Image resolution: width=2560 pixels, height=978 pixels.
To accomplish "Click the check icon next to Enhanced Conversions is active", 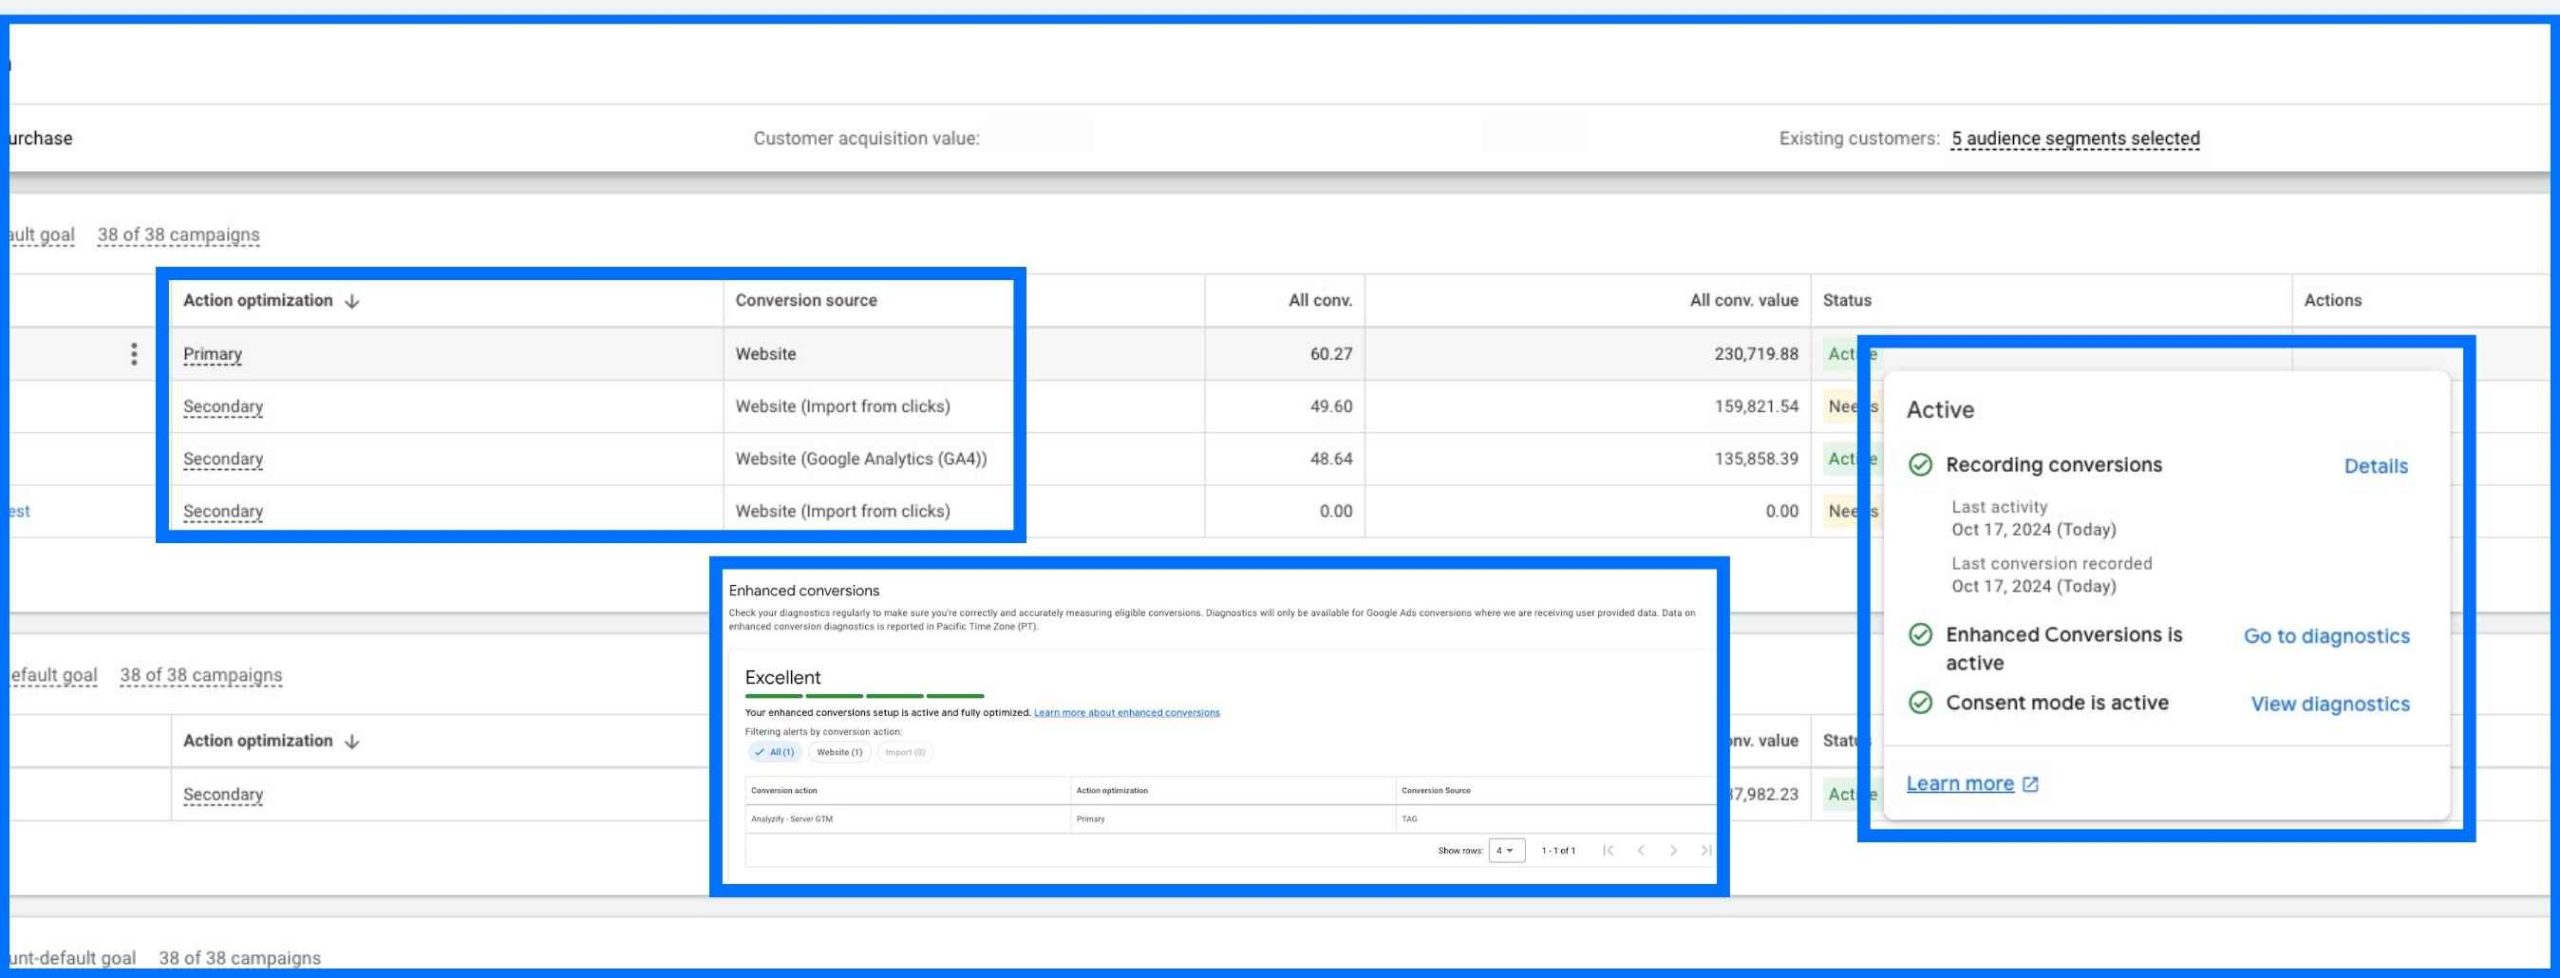I will point(1920,635).
